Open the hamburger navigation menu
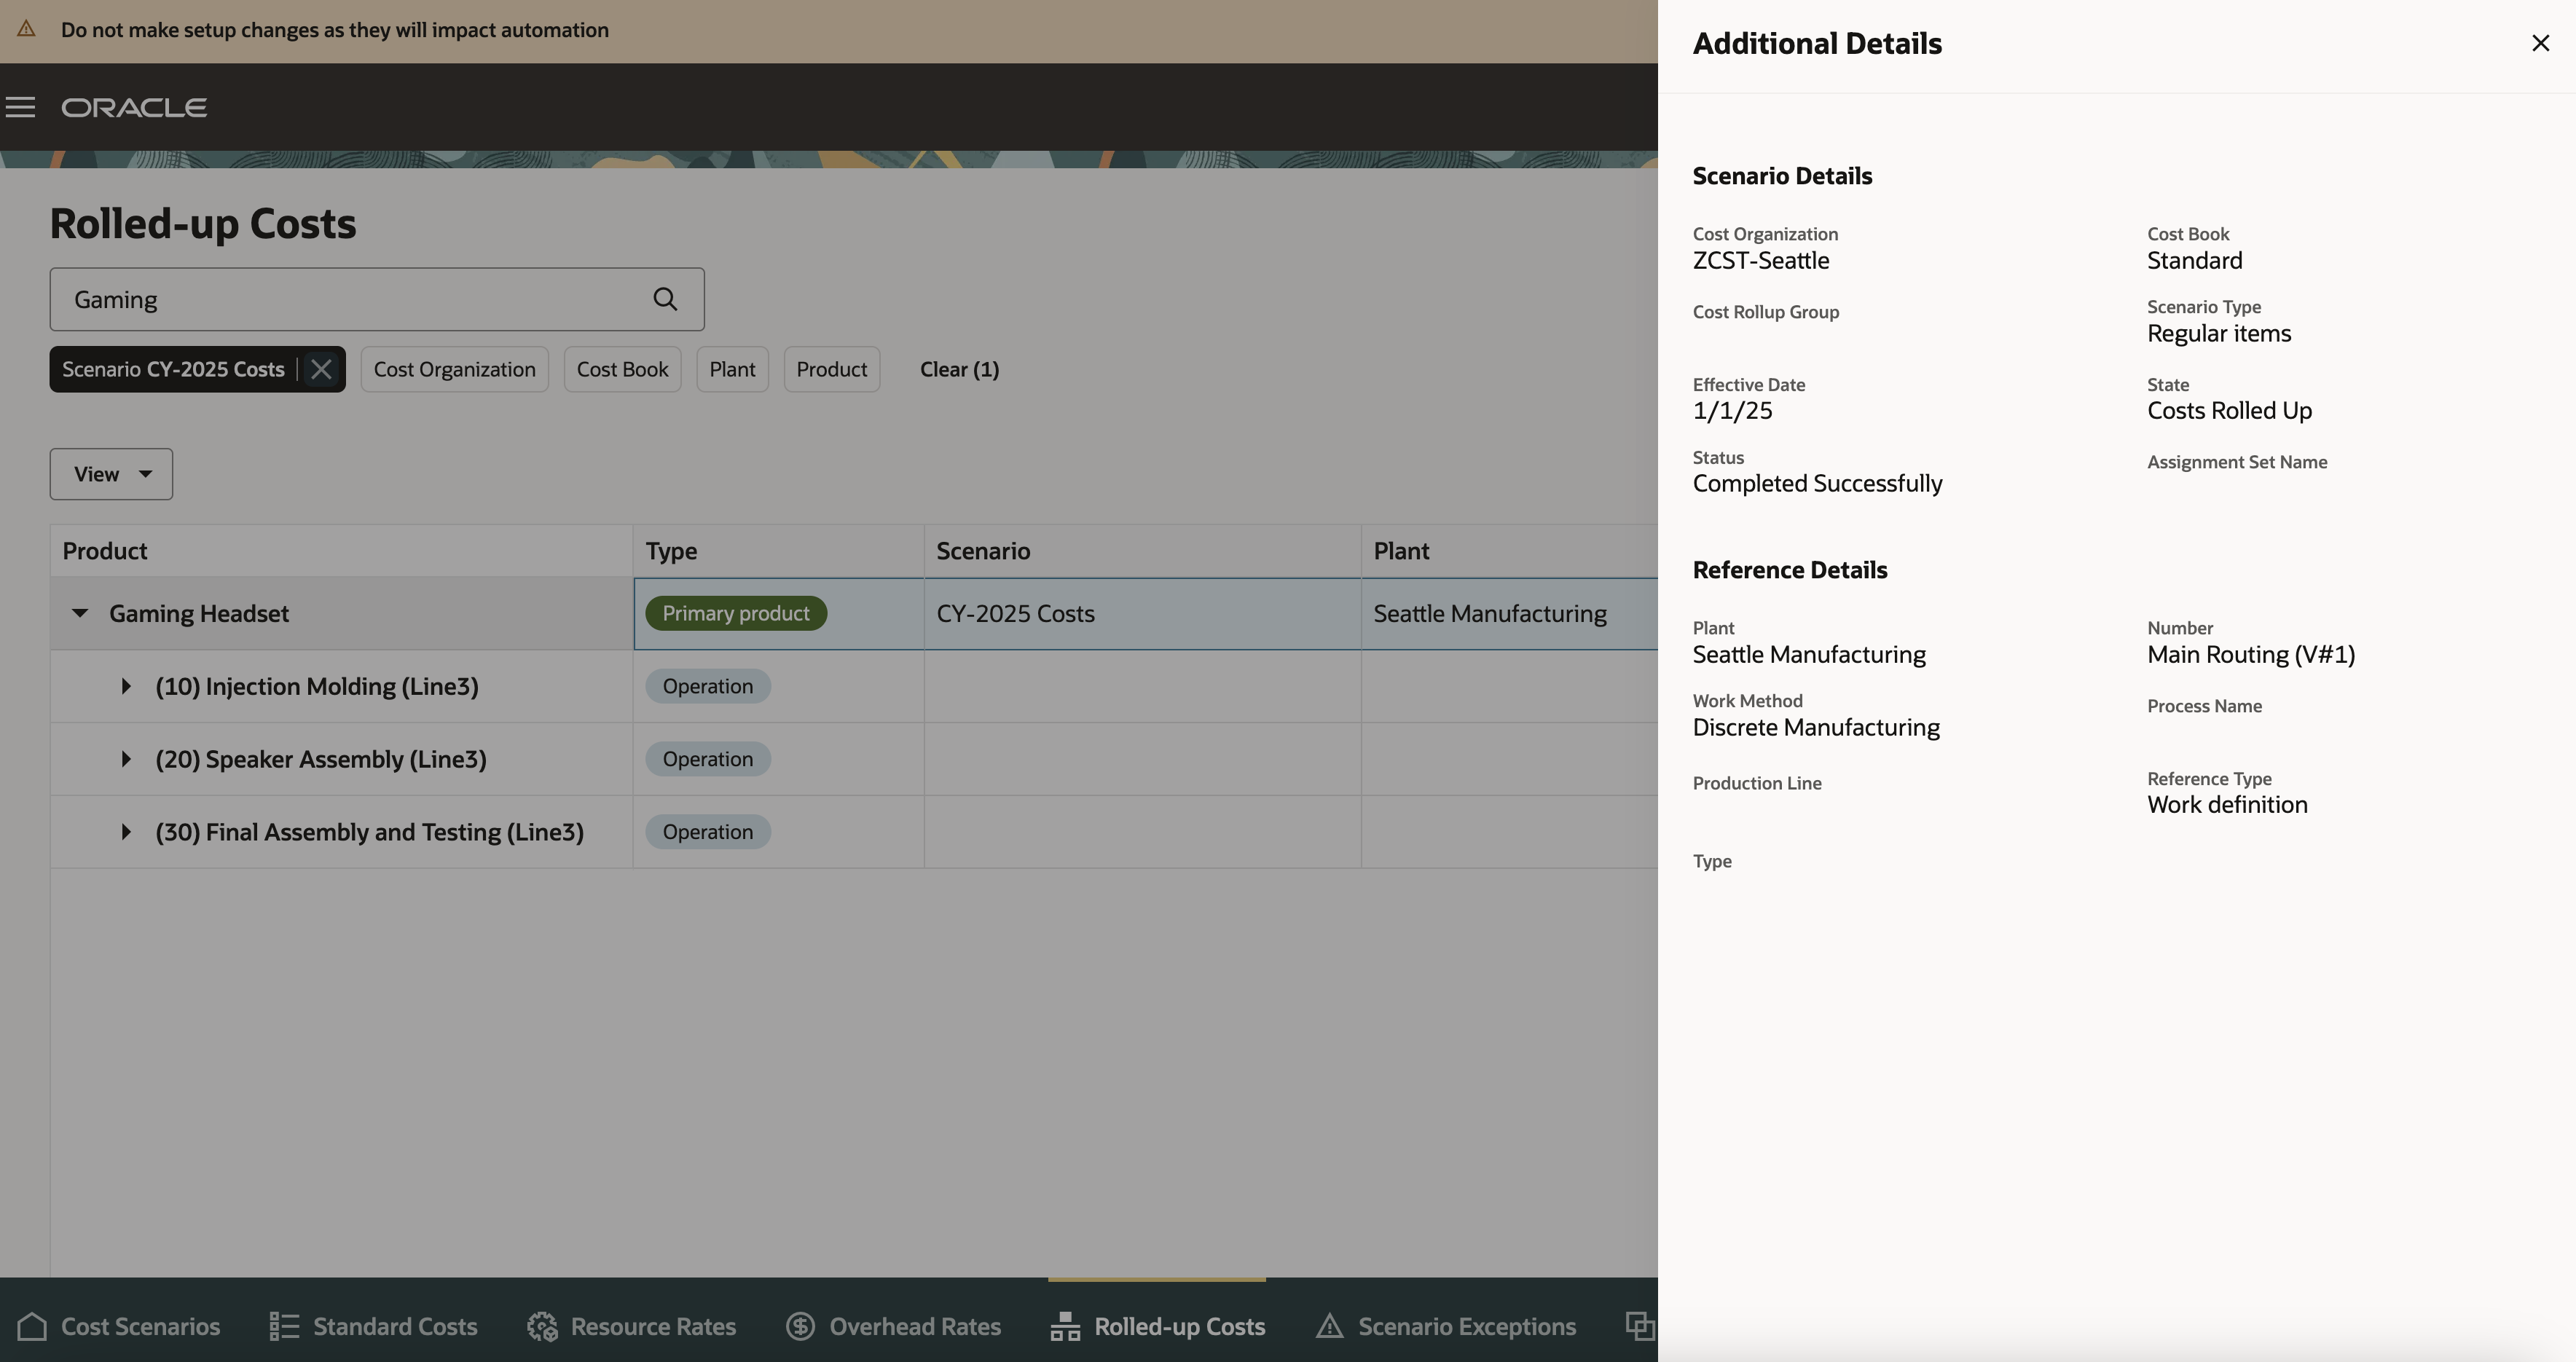 (20, 107)
